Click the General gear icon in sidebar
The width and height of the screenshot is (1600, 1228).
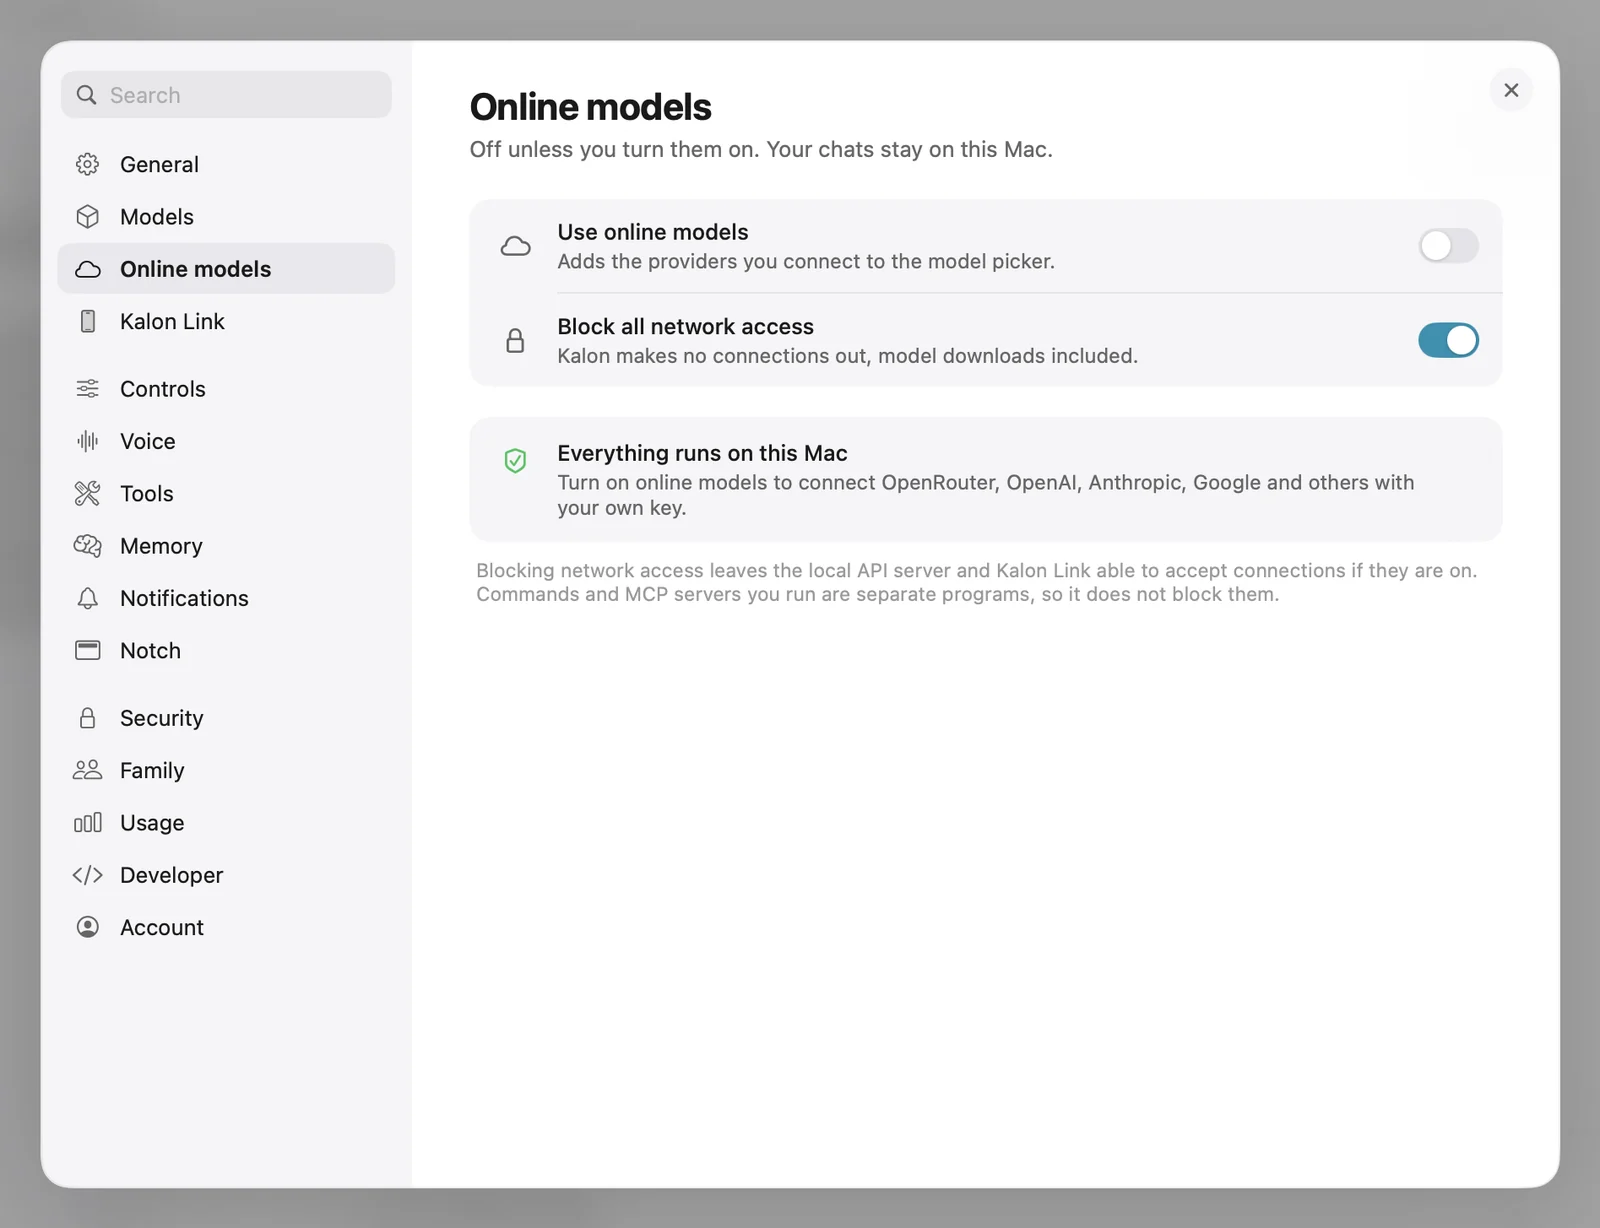click(88, 164)
